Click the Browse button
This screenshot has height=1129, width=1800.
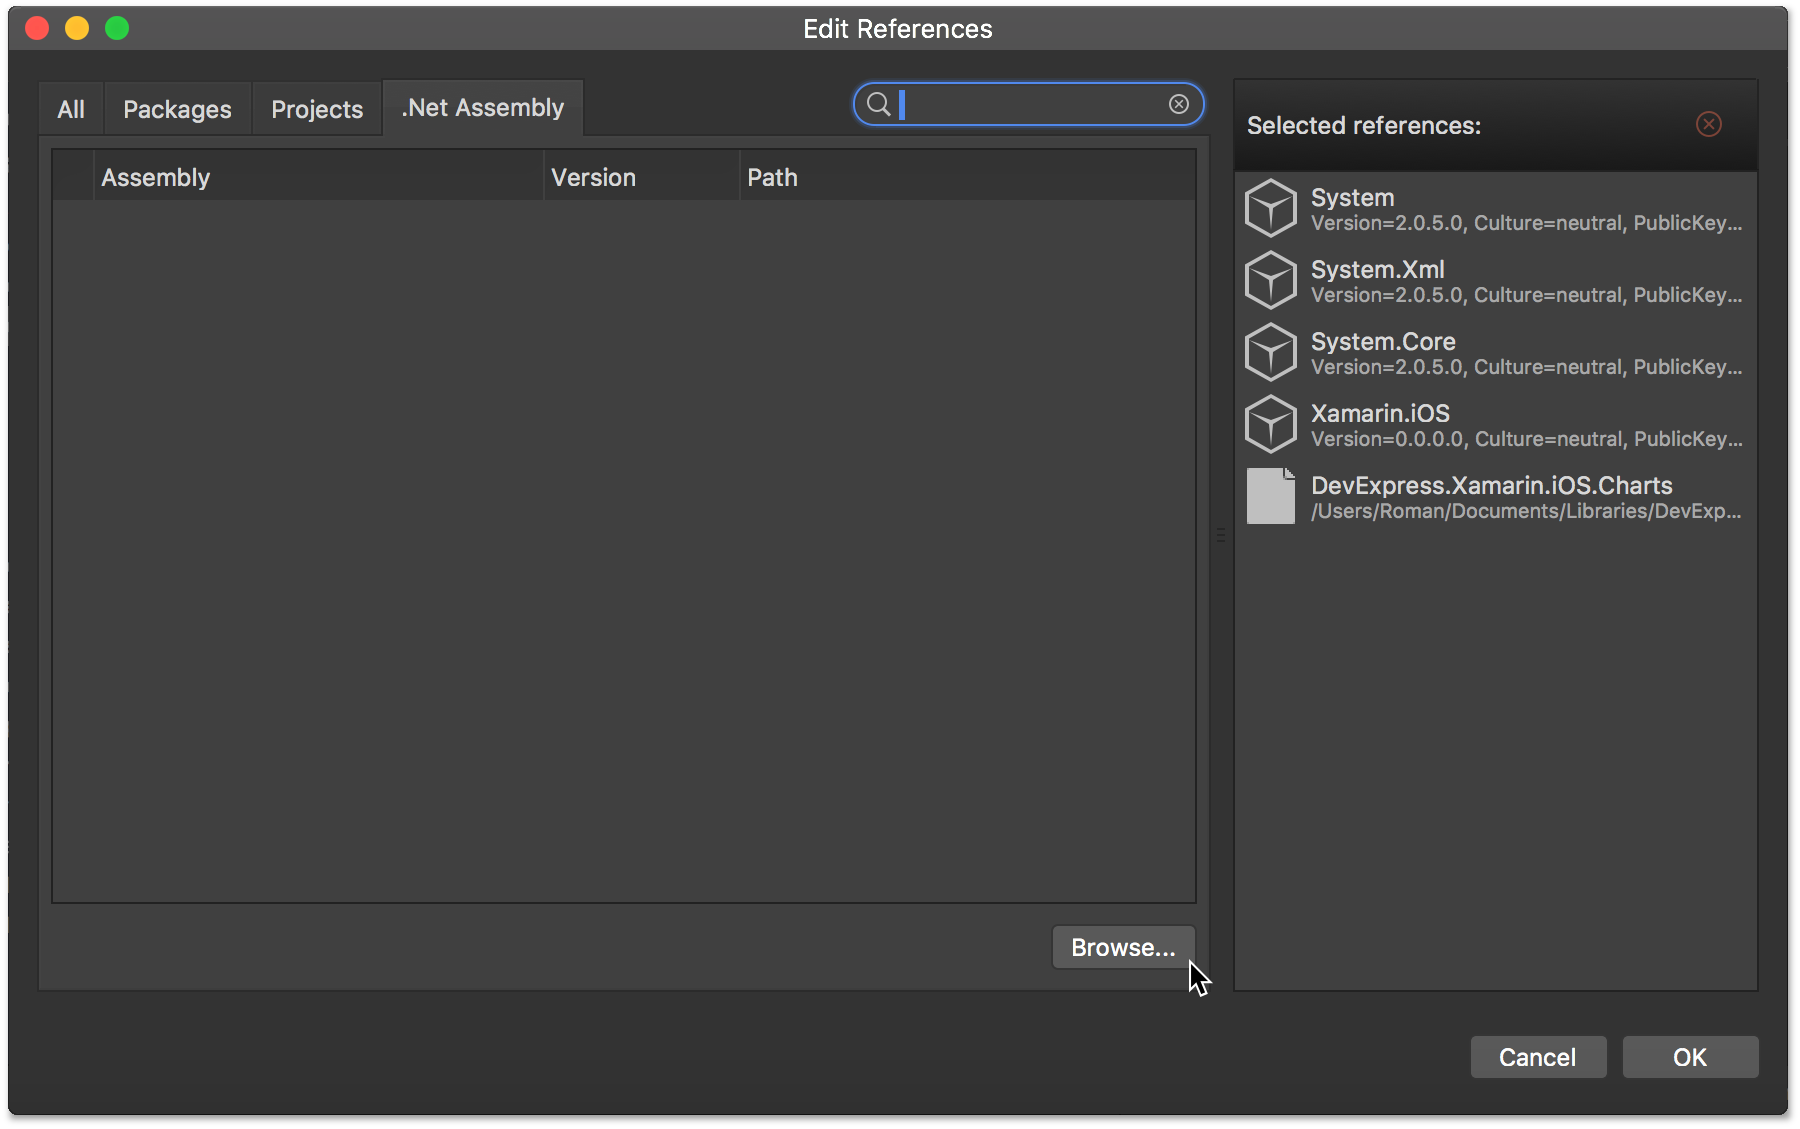[x=1122, y=947]
